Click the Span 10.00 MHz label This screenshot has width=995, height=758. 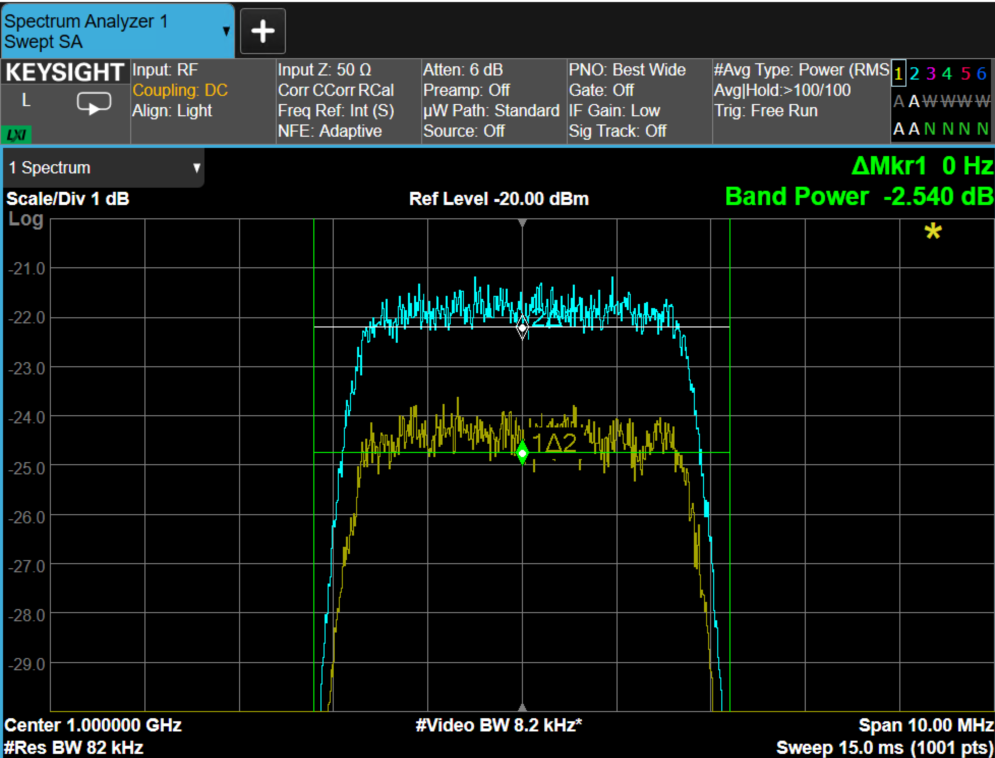[x=926, y=725]
